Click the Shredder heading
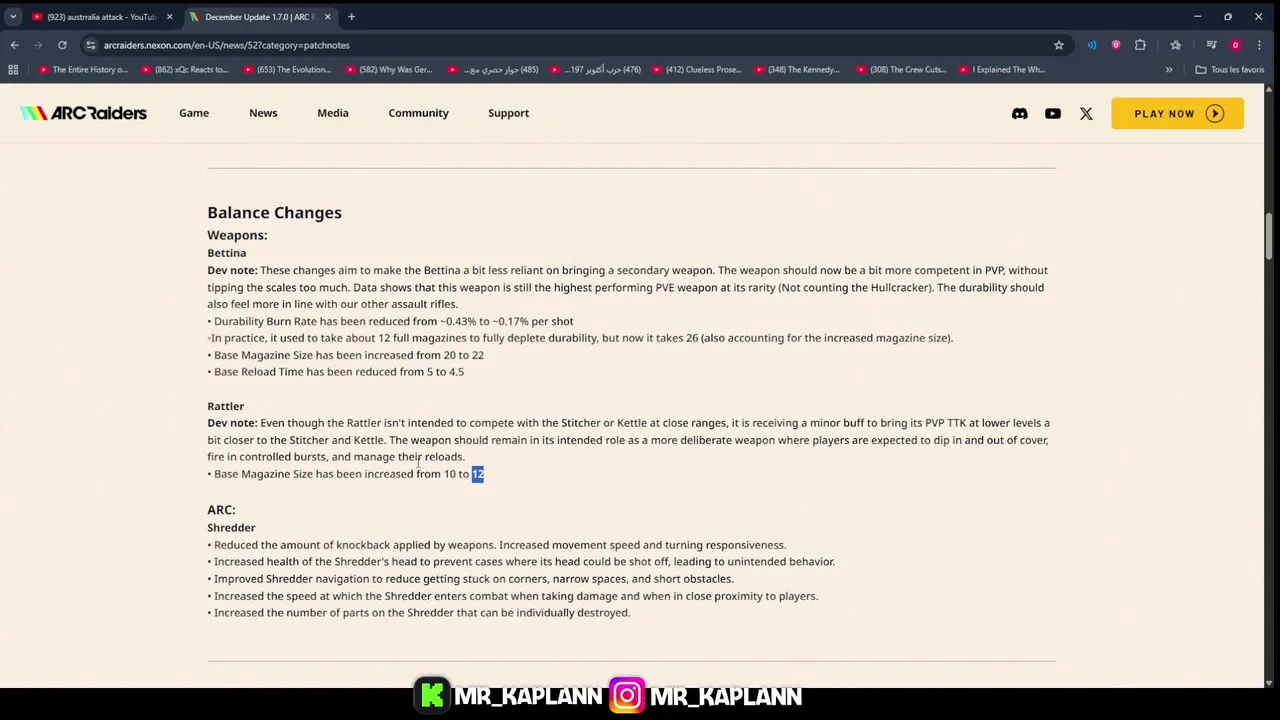This screenshot has width=1280, height=720. [231, 528]
